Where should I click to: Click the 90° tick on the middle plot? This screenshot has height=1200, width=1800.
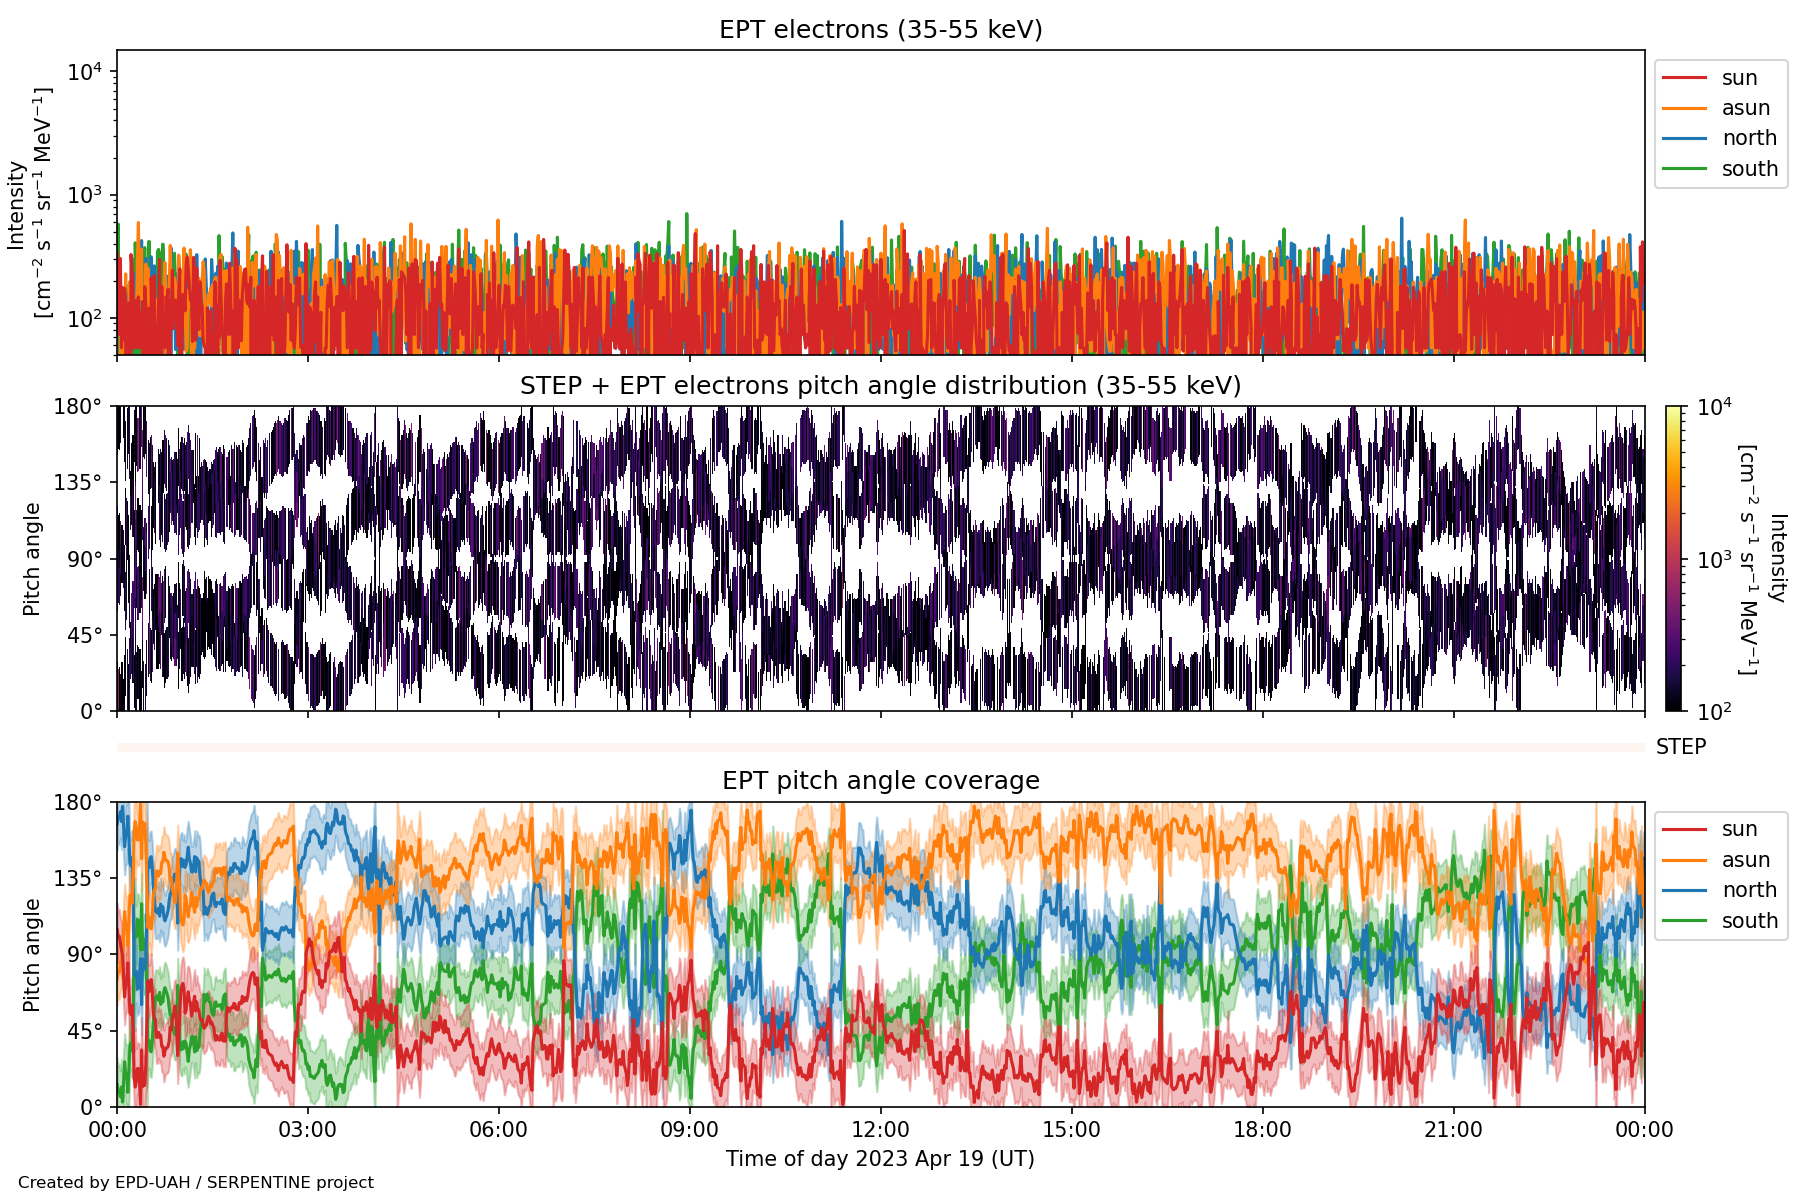pos(84,559)
